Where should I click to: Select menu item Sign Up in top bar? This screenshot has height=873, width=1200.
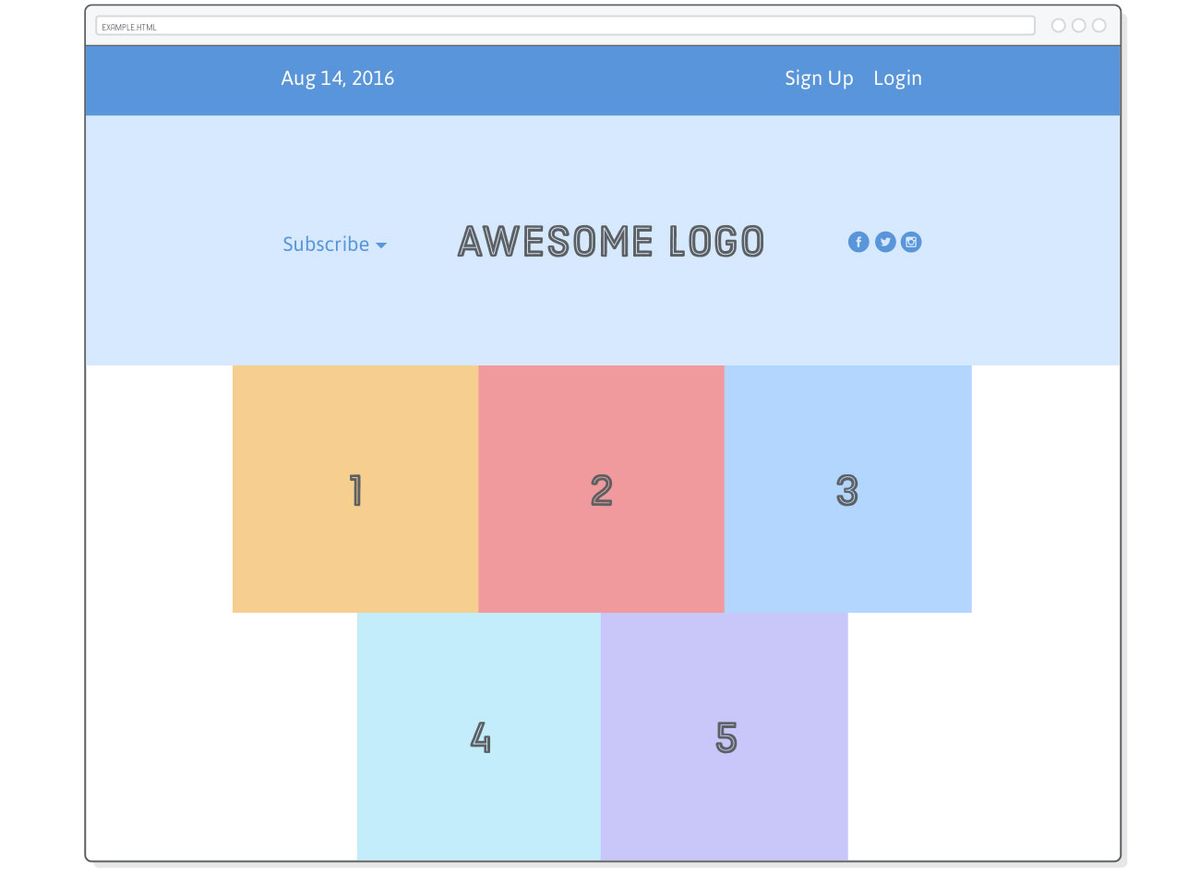coord(818,78)
